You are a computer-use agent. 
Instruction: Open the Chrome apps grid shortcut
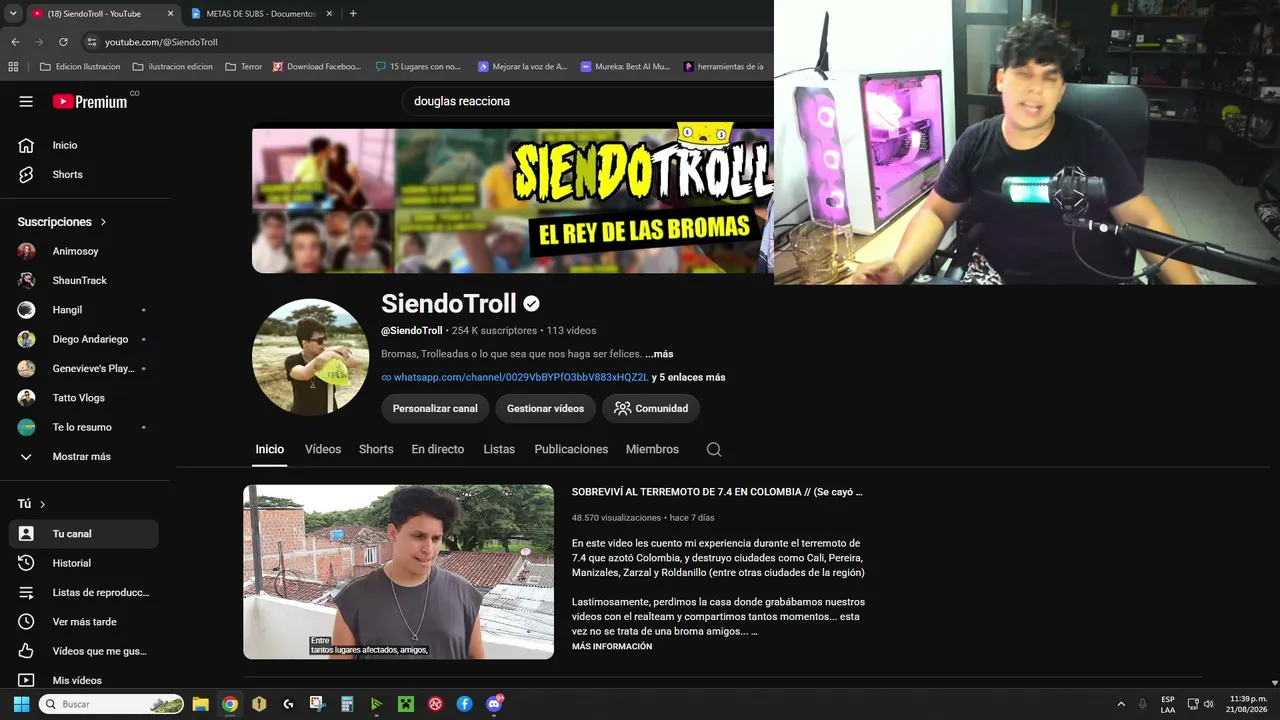tap(13, 67)
